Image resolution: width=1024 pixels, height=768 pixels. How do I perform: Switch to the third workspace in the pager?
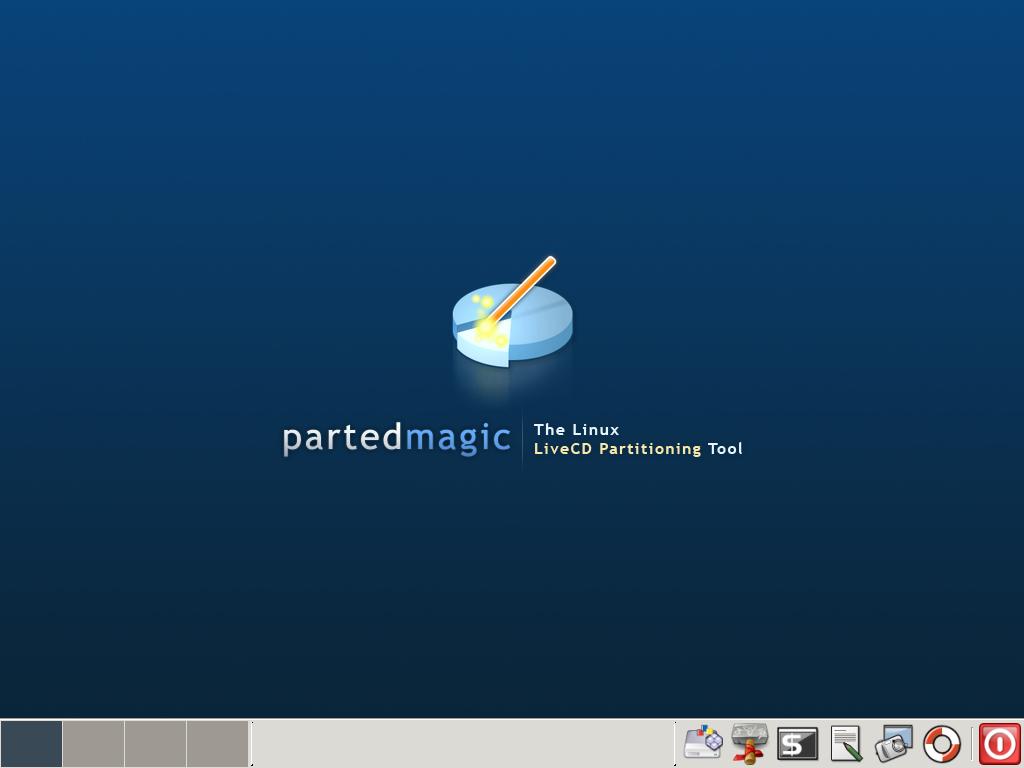155,744
